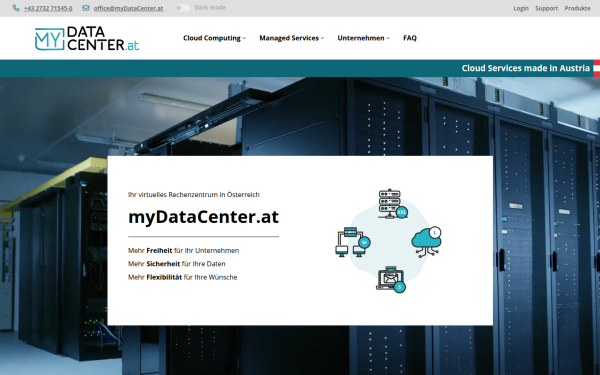This screenshot has height=375, width=600.
Task: Open the Login link
Action: (x=521, y=8)
